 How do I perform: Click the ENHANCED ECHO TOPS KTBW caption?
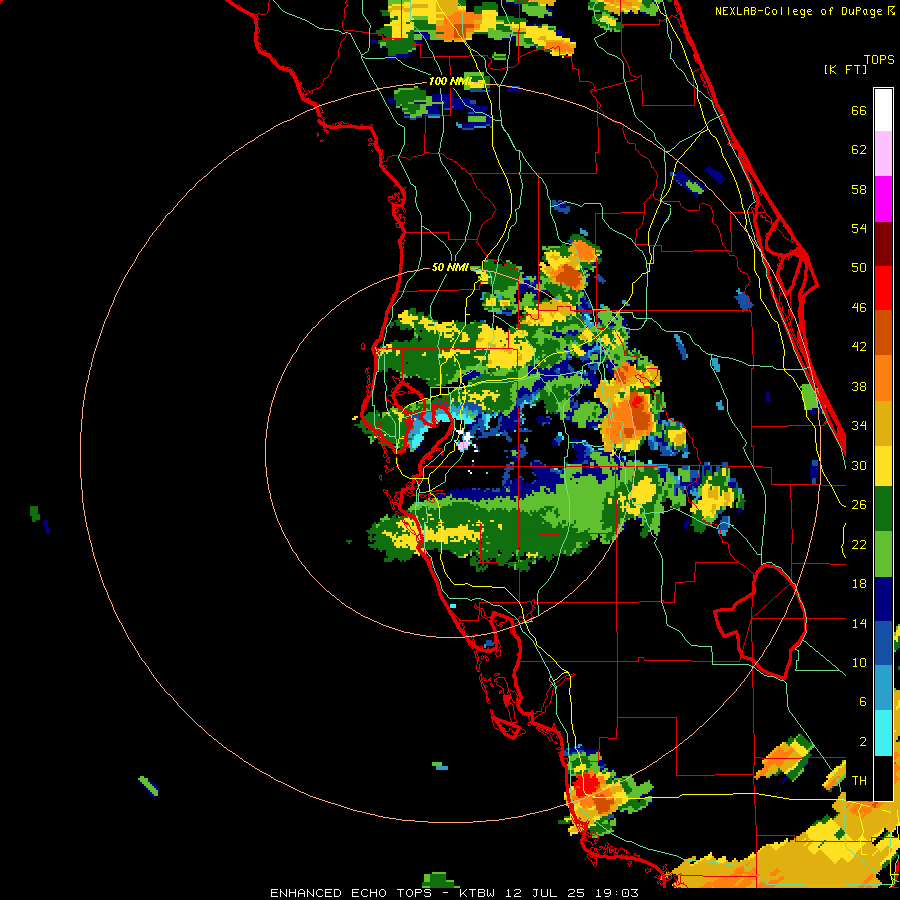point(453,893)
